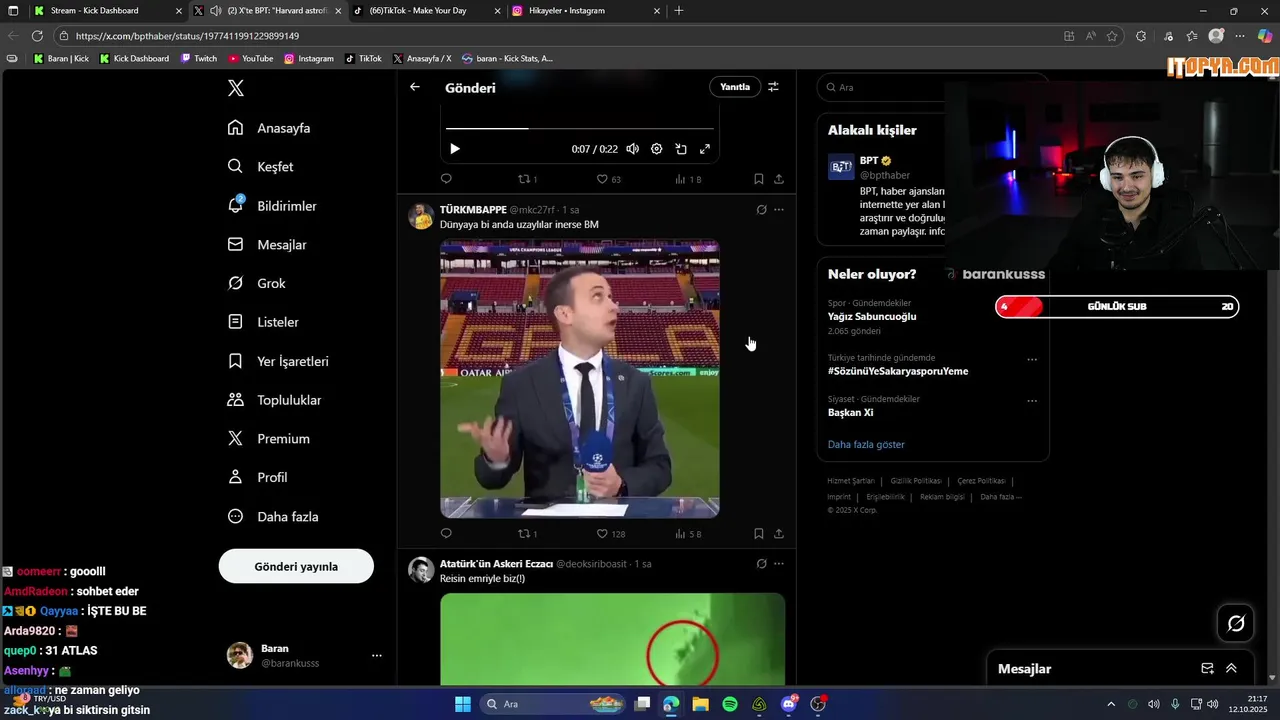This screenshot has width=1280, height=720.
Task: Click the X logo at sidebar top
Action: (x=235, y=88)
